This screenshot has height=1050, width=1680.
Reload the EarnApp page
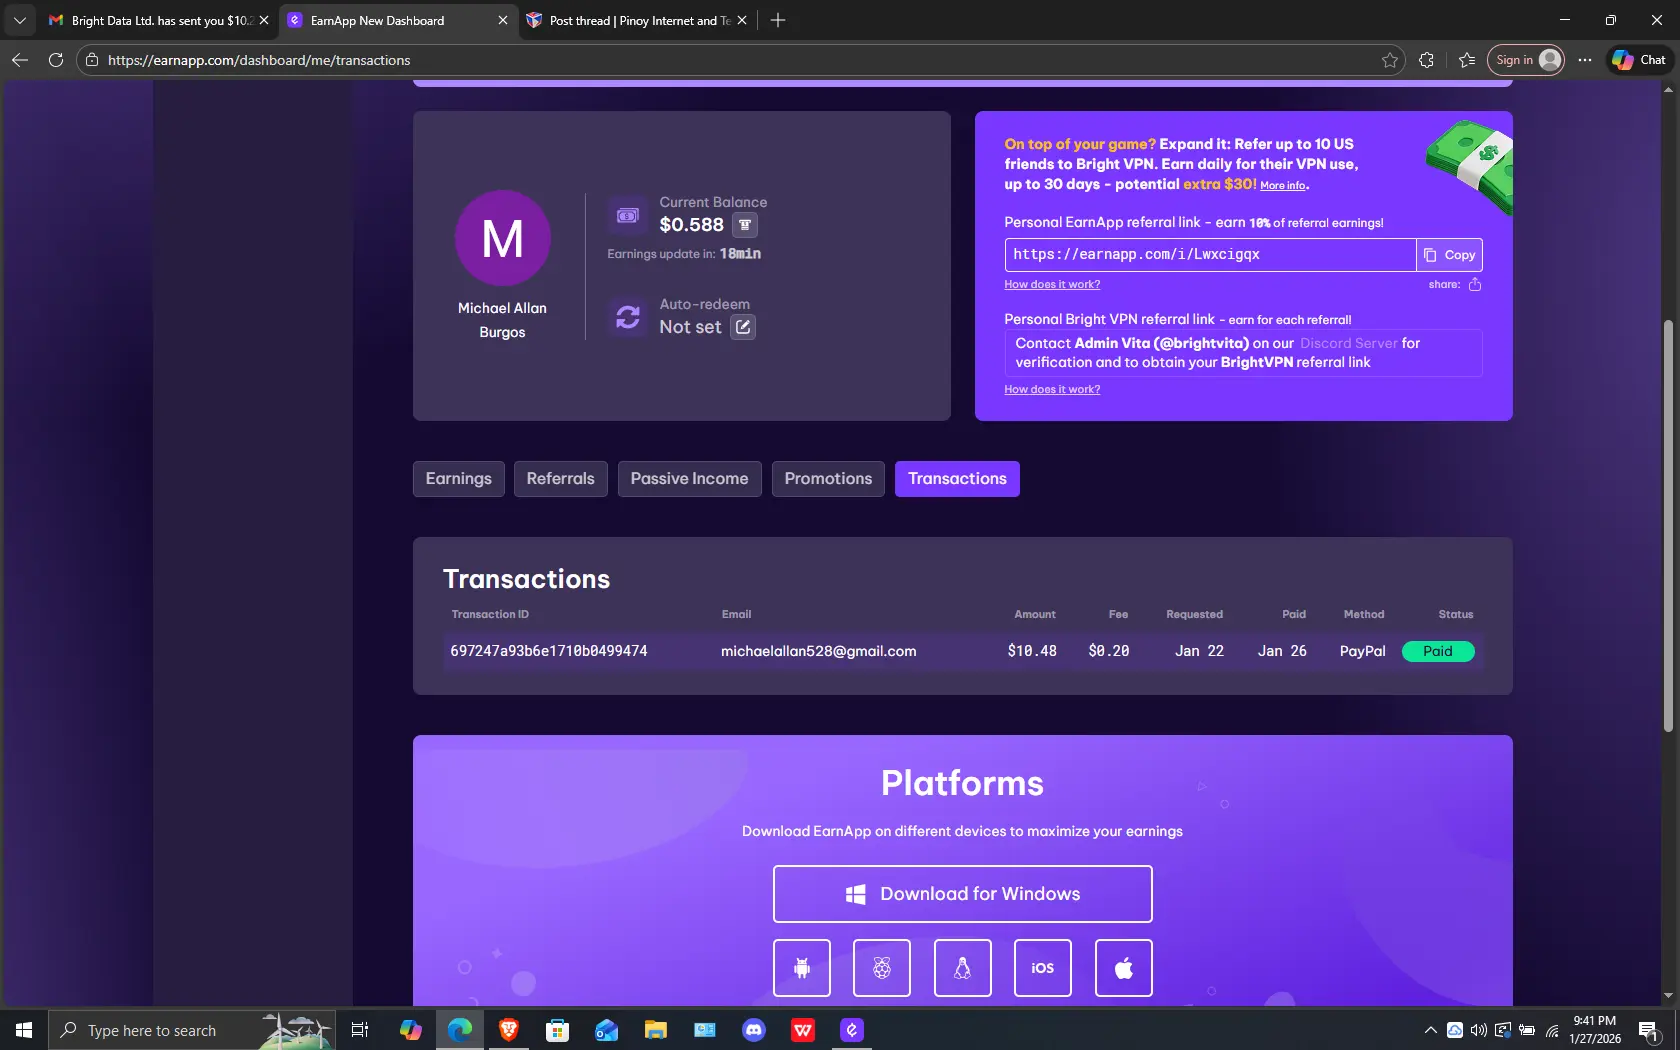click(56, 60)
